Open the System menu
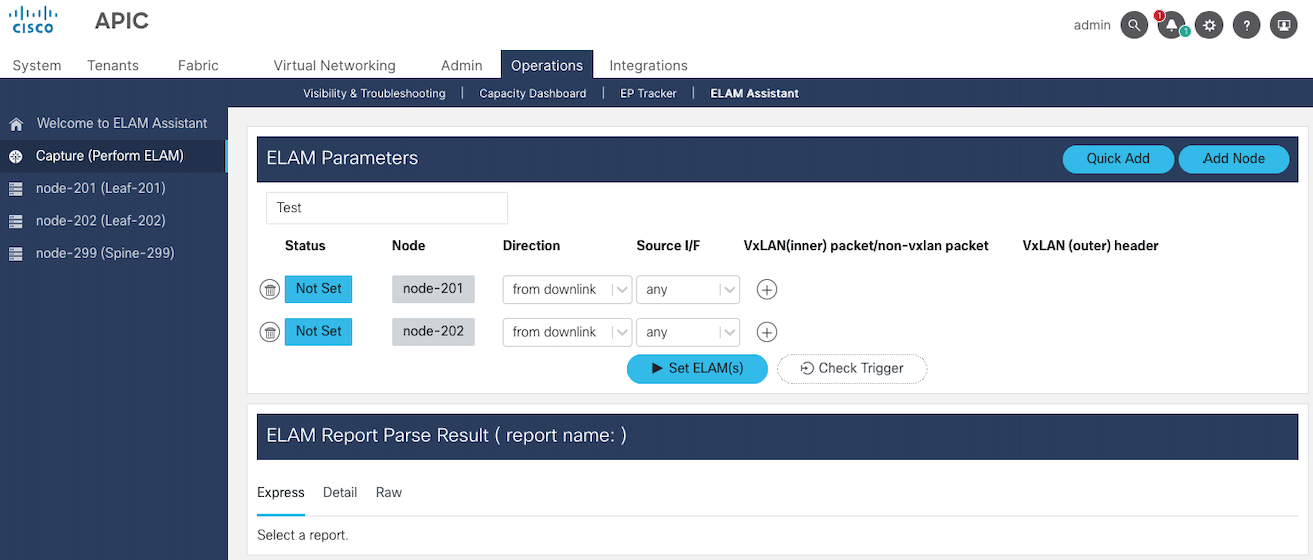The image size is (1313, 560). (x=37, y=65)
